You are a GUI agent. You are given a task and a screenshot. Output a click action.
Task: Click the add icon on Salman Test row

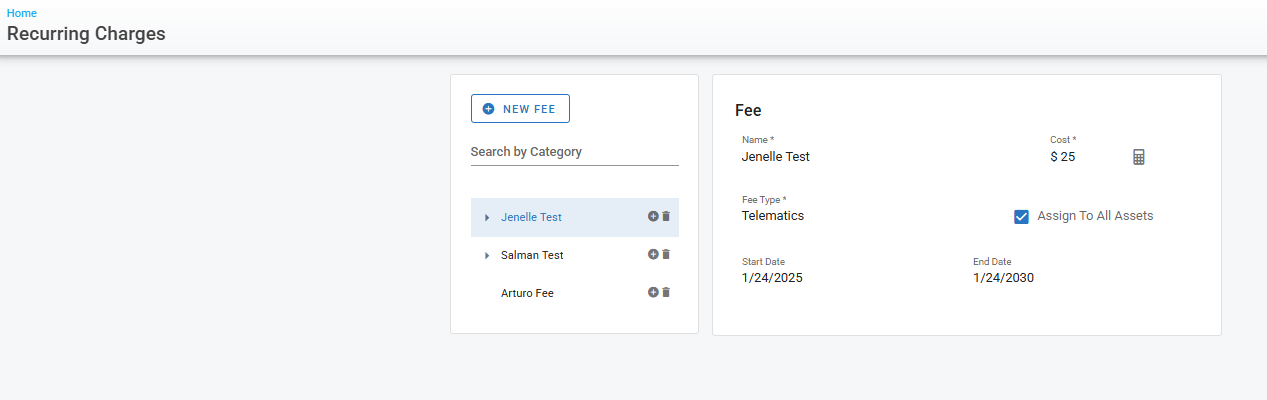point(653,254)
